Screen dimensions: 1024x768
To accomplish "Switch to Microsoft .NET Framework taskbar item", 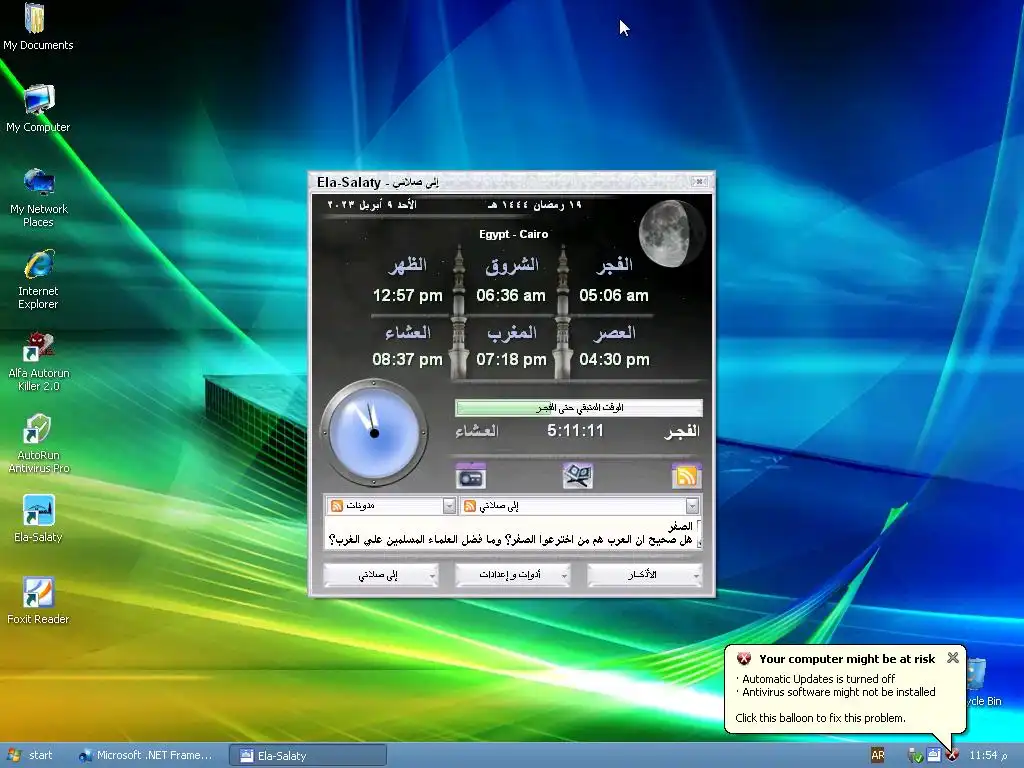I will [146, 755].
